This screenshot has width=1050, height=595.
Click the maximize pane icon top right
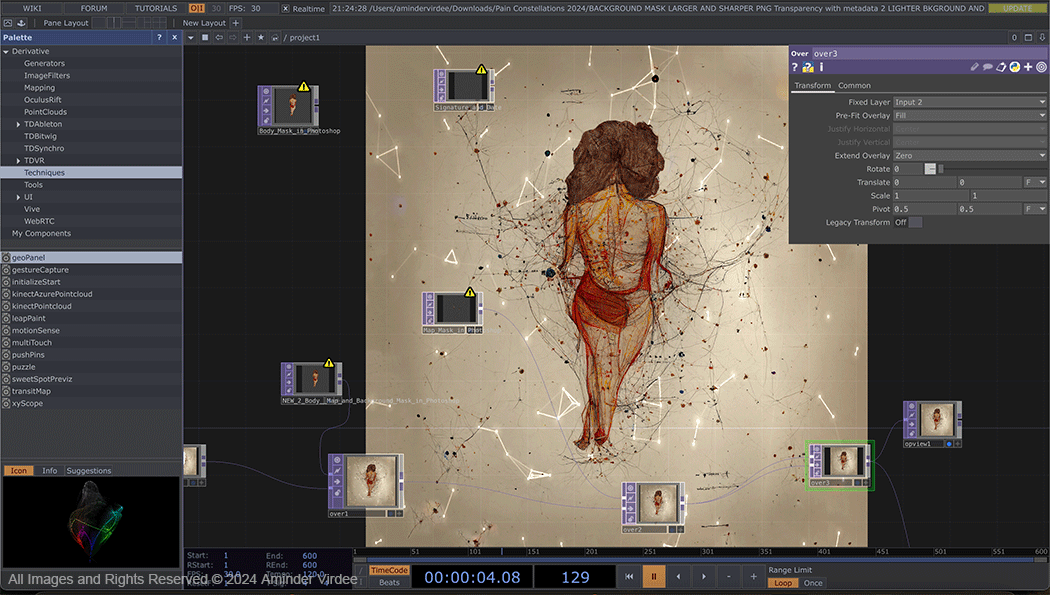click(1029, 37)
